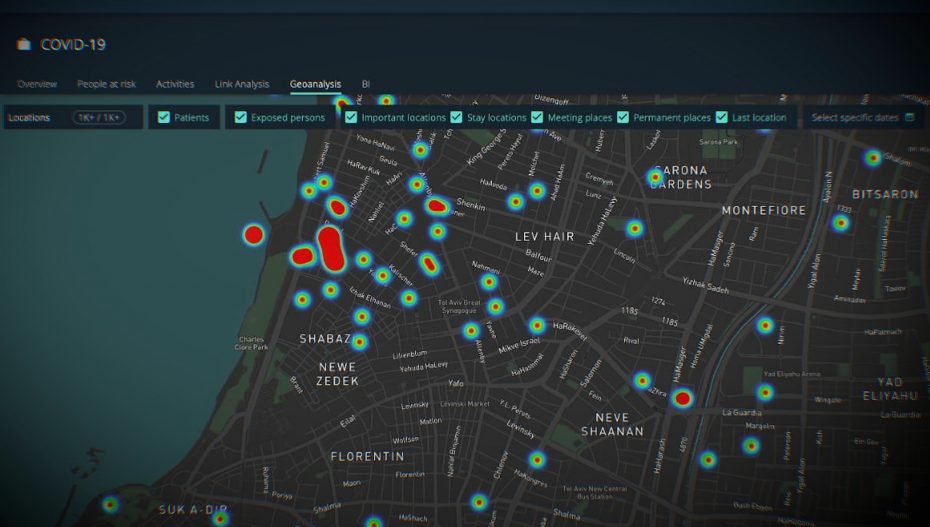The width and height of the screenshot is (930, 527).
Task: Toggle the Patients checkbox
Action: click(x=164, y=118)
